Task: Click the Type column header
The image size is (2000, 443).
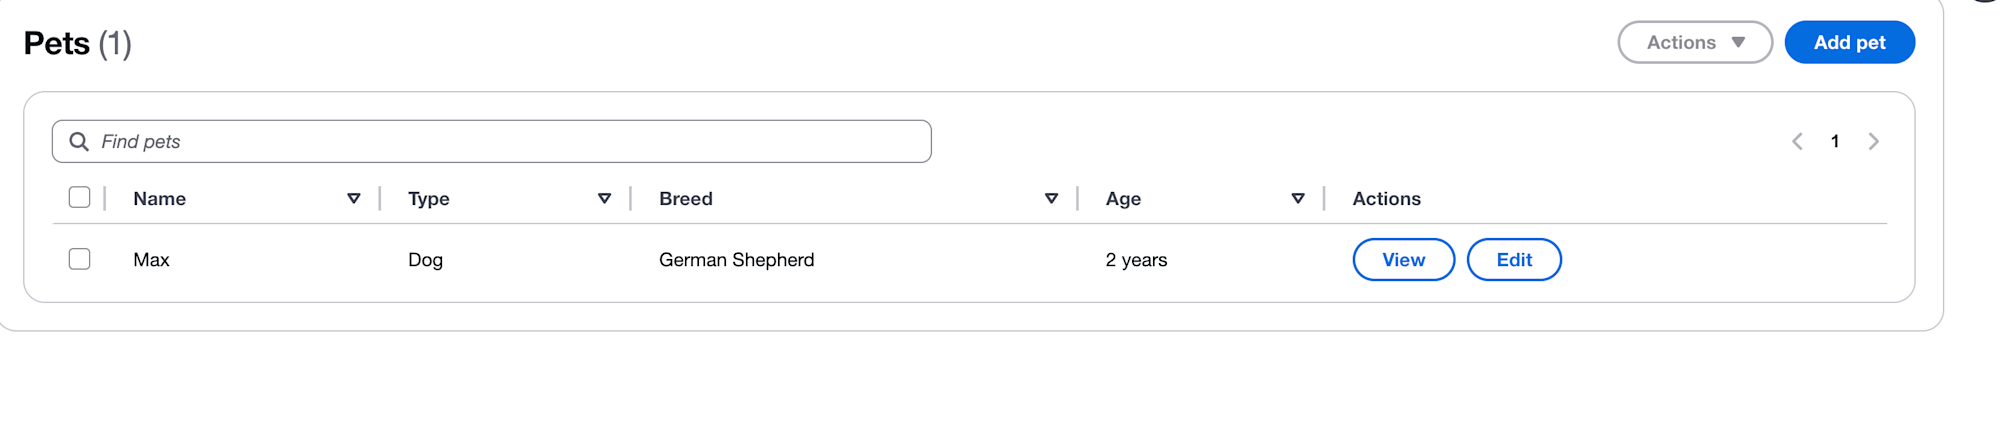Action: coord(429,199)
